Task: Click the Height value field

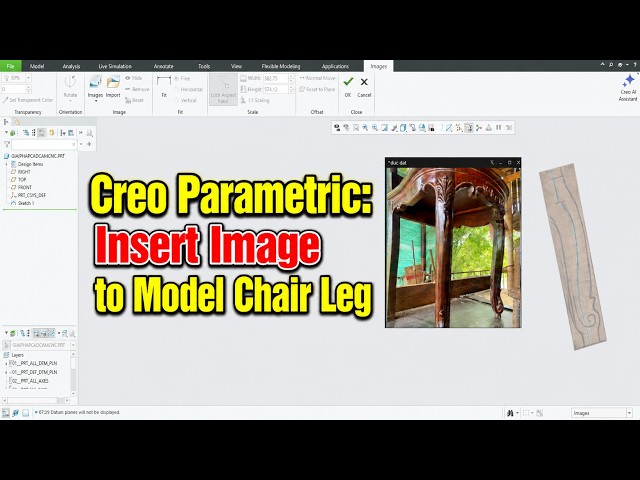Action: click(x=276, y=89)
